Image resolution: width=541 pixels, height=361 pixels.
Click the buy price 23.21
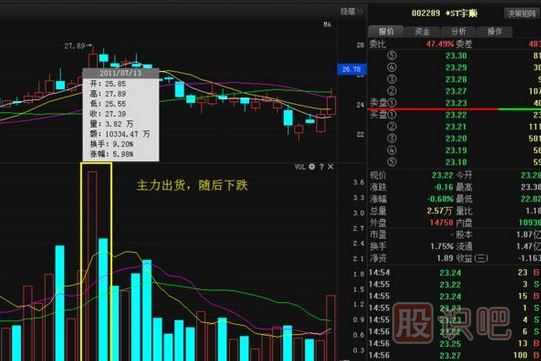coord(456,127)
